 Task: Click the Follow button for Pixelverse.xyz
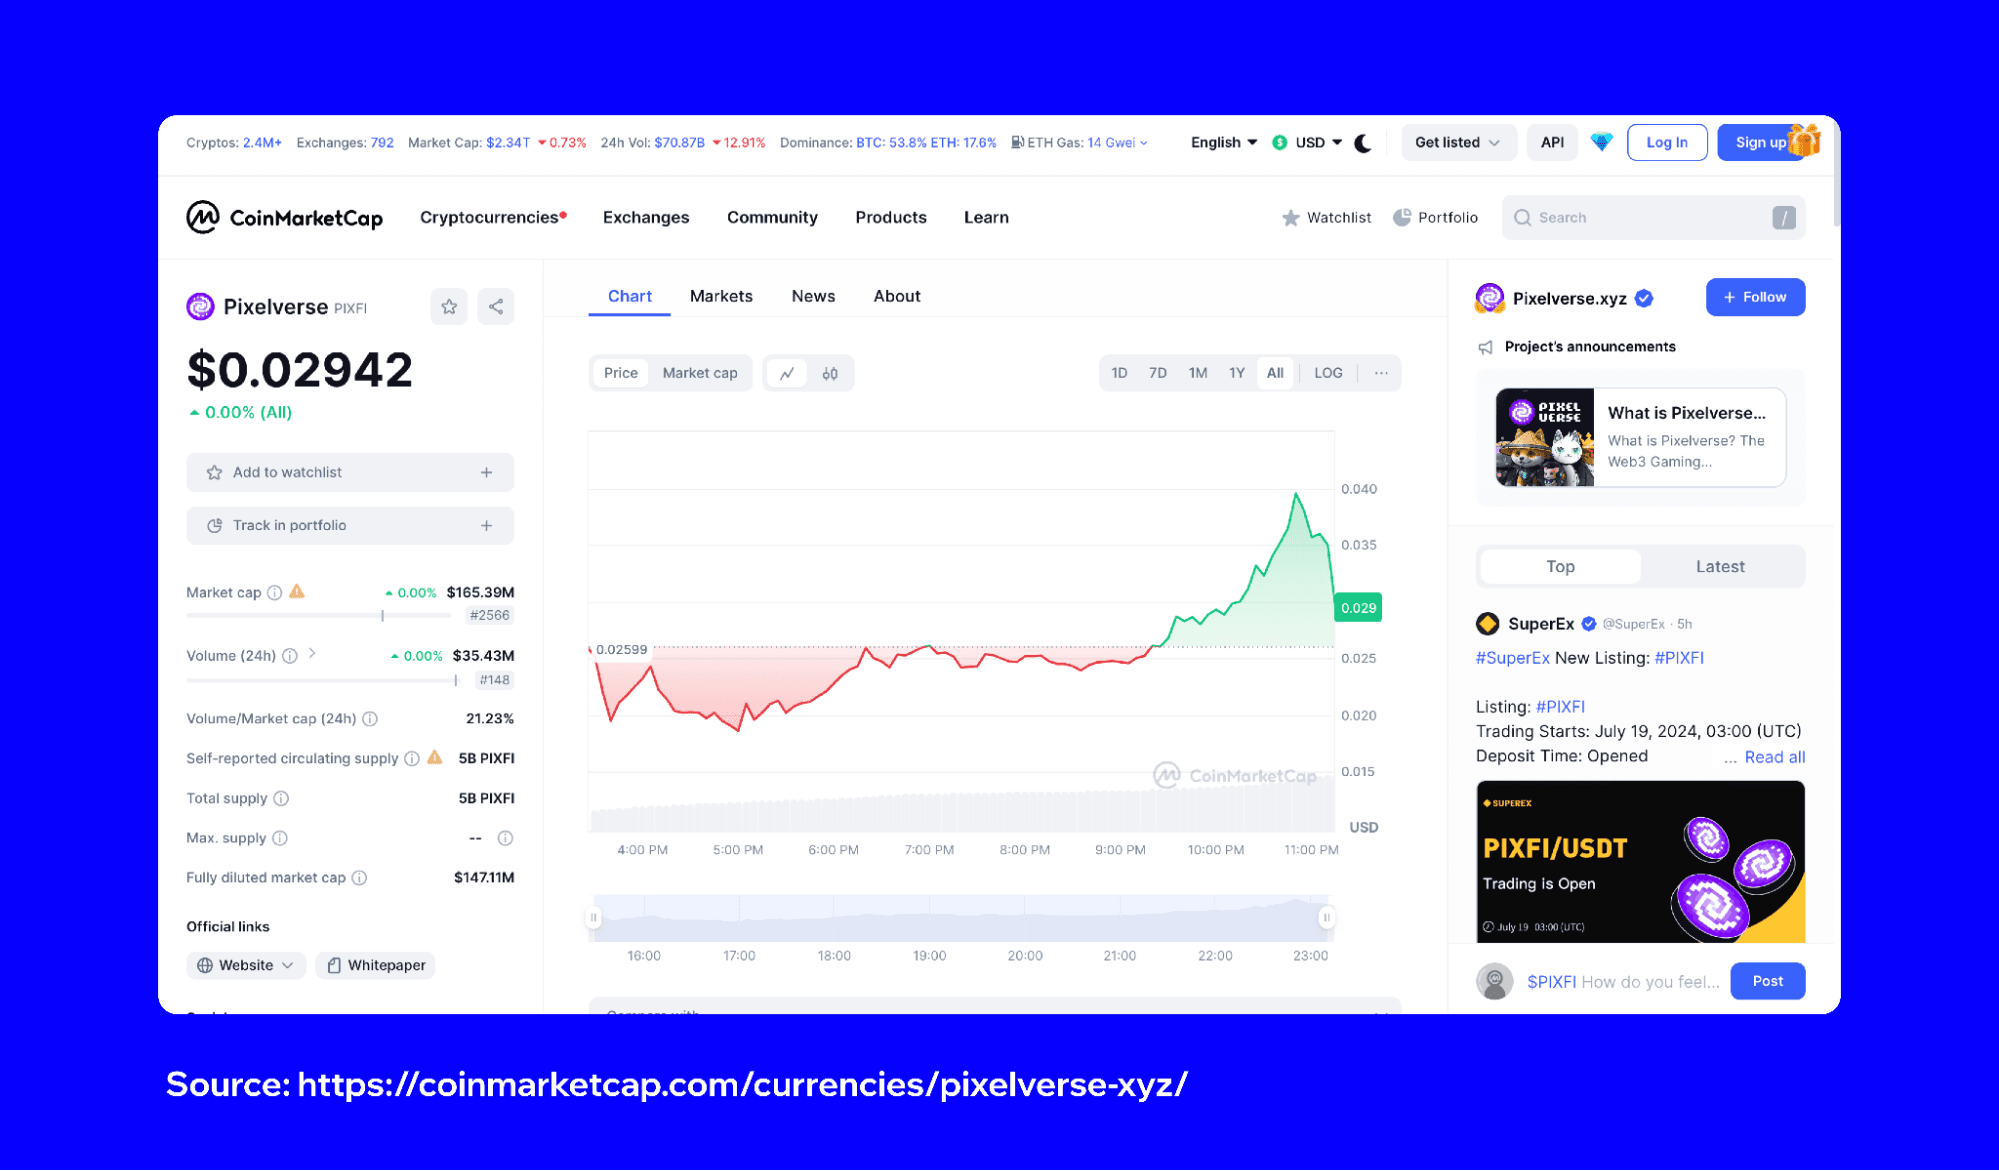pyautogui.click(x=1754, y=297)
